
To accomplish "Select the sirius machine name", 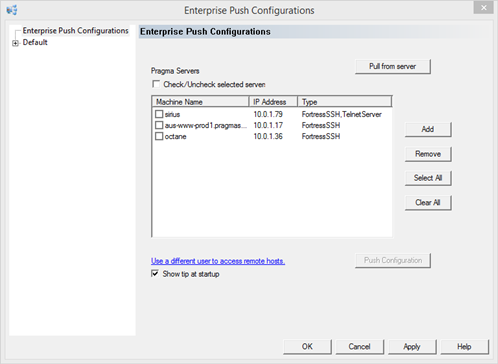I will (172, 114).
